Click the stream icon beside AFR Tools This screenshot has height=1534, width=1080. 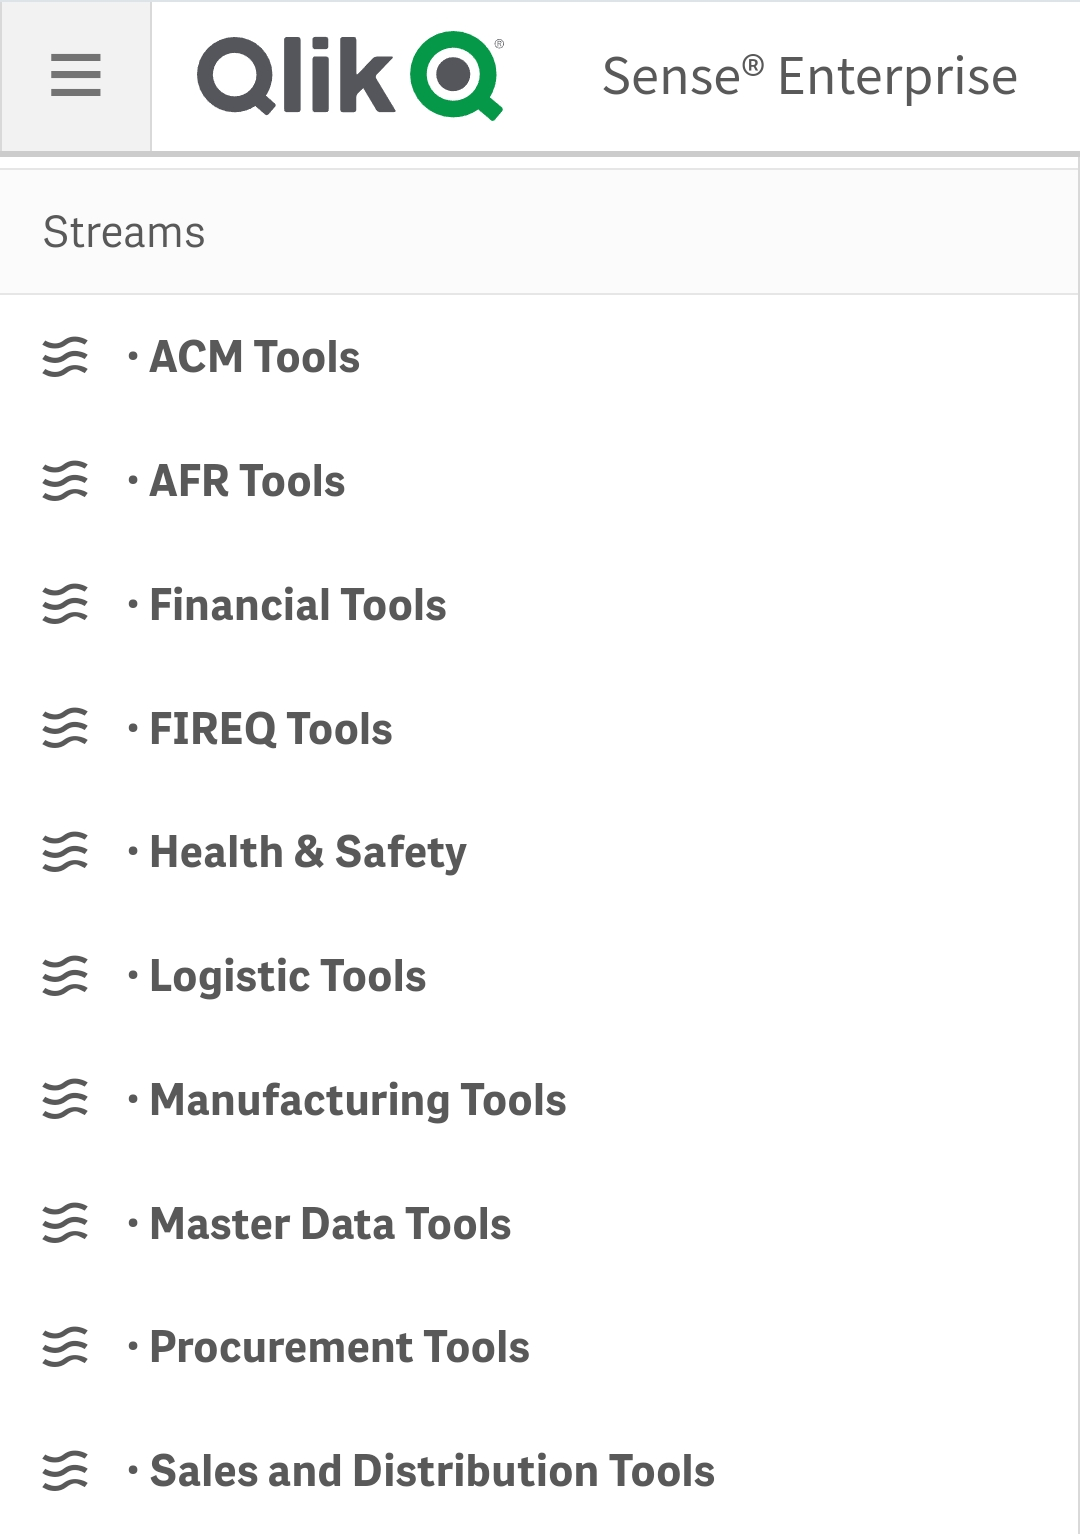click(65, 481)
